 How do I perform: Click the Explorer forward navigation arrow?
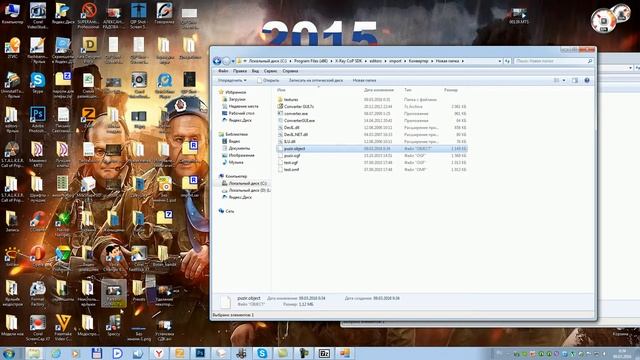click(x=226, y=61)
